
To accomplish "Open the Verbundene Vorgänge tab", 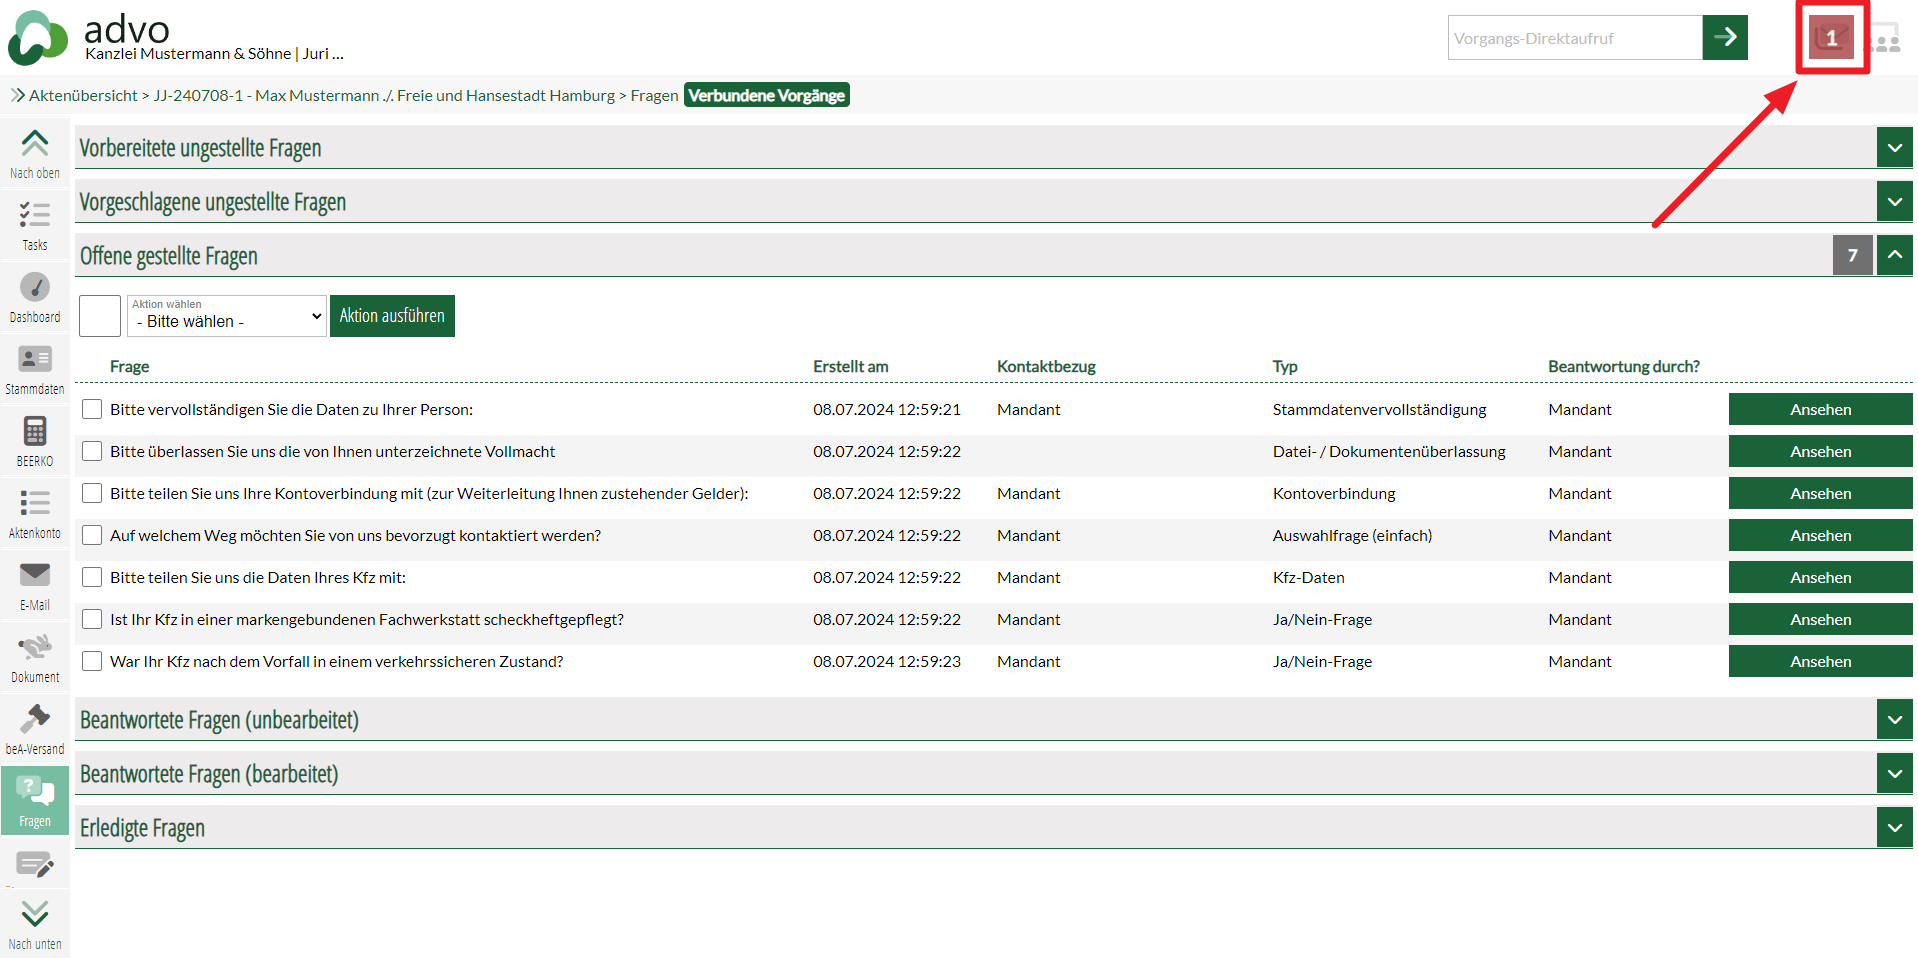I will coord(766,96).
